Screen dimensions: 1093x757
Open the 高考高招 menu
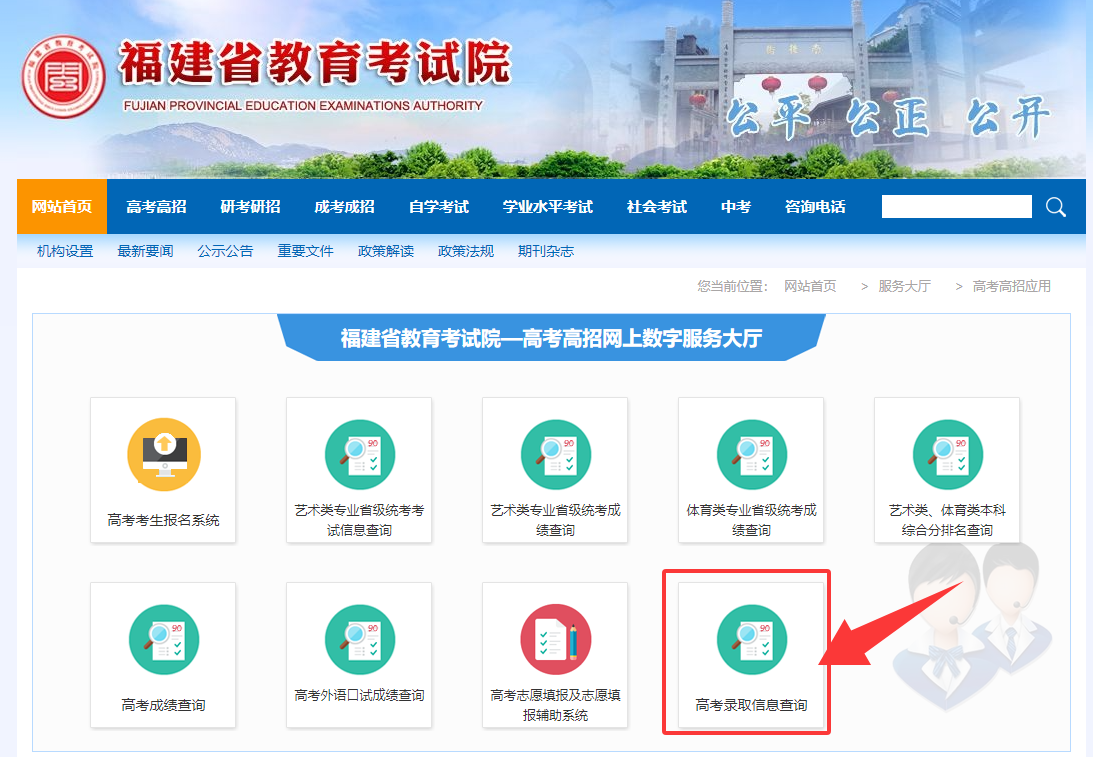click(x=156, y=206)
